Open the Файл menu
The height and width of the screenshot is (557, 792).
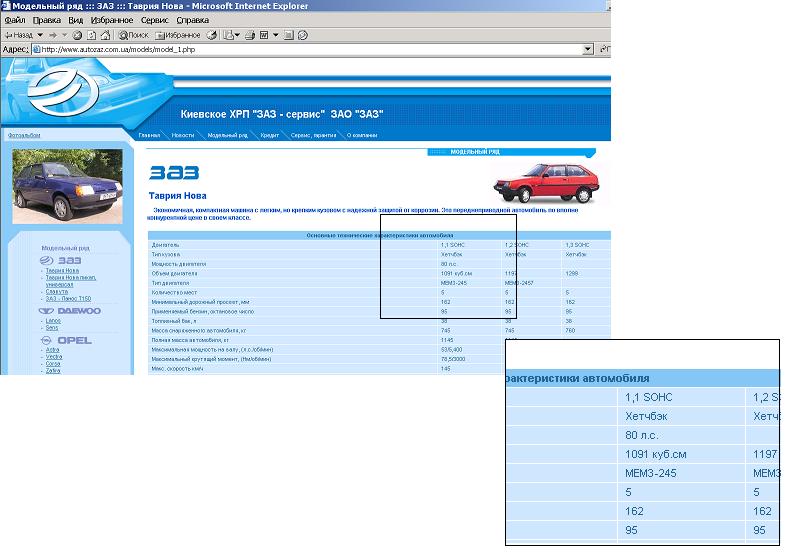point(14,20)
